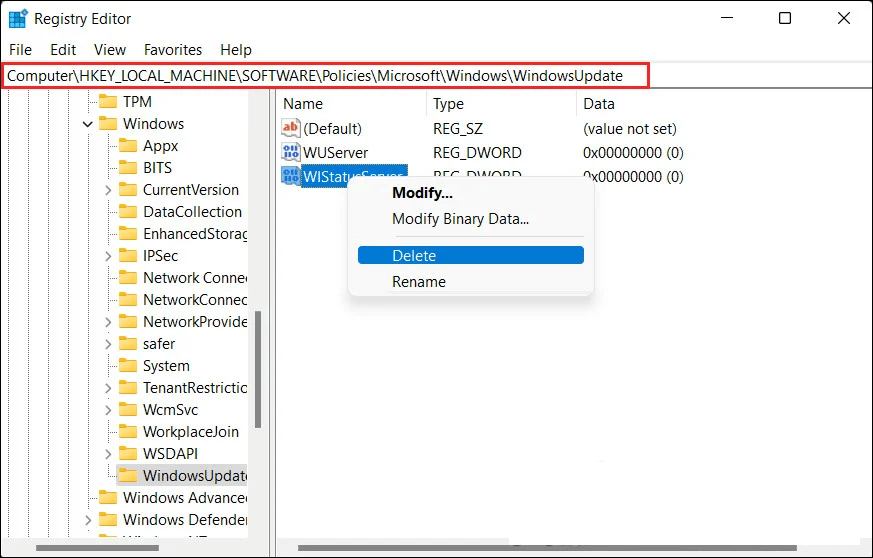The height and width of the screenshot is (558, 873).
Task: Click the TPM folder icon
Action: coord(108,102)
